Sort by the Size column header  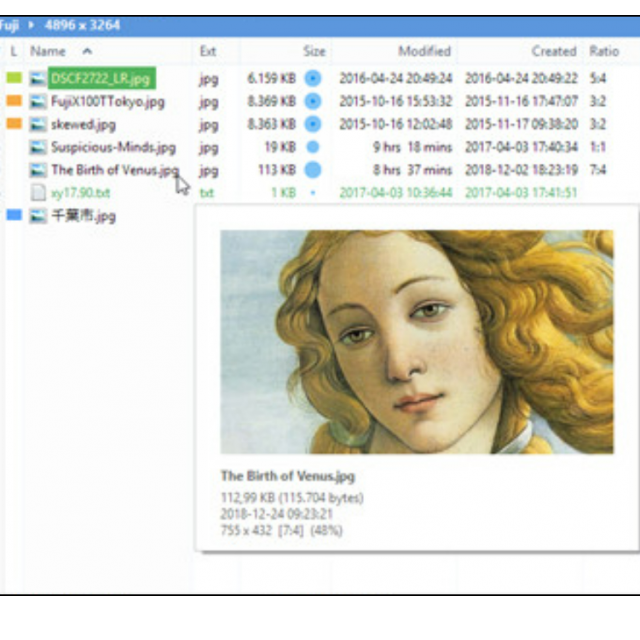[x=314, y=51]
